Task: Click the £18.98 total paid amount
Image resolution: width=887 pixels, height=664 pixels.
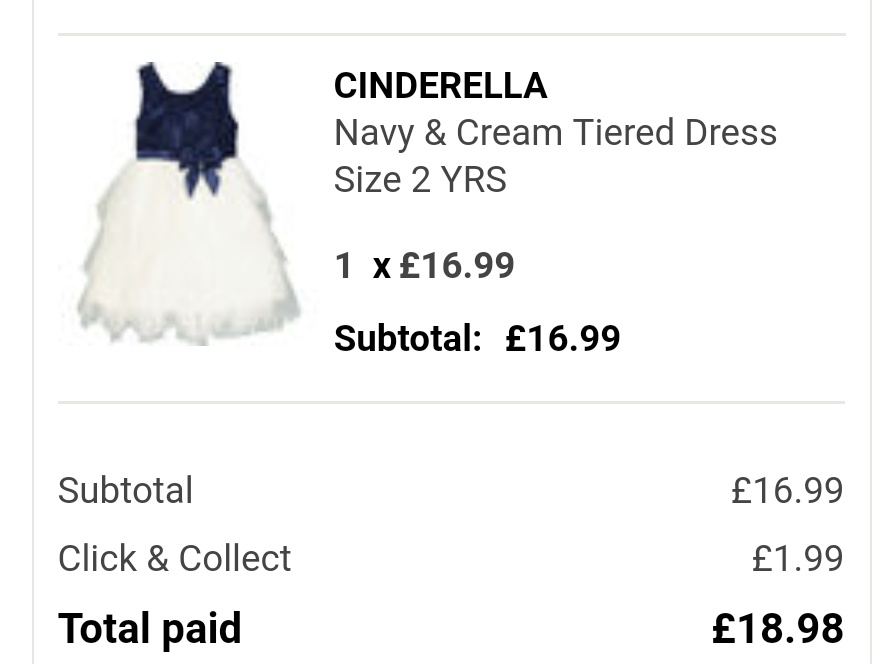Action: coord(777,629)
